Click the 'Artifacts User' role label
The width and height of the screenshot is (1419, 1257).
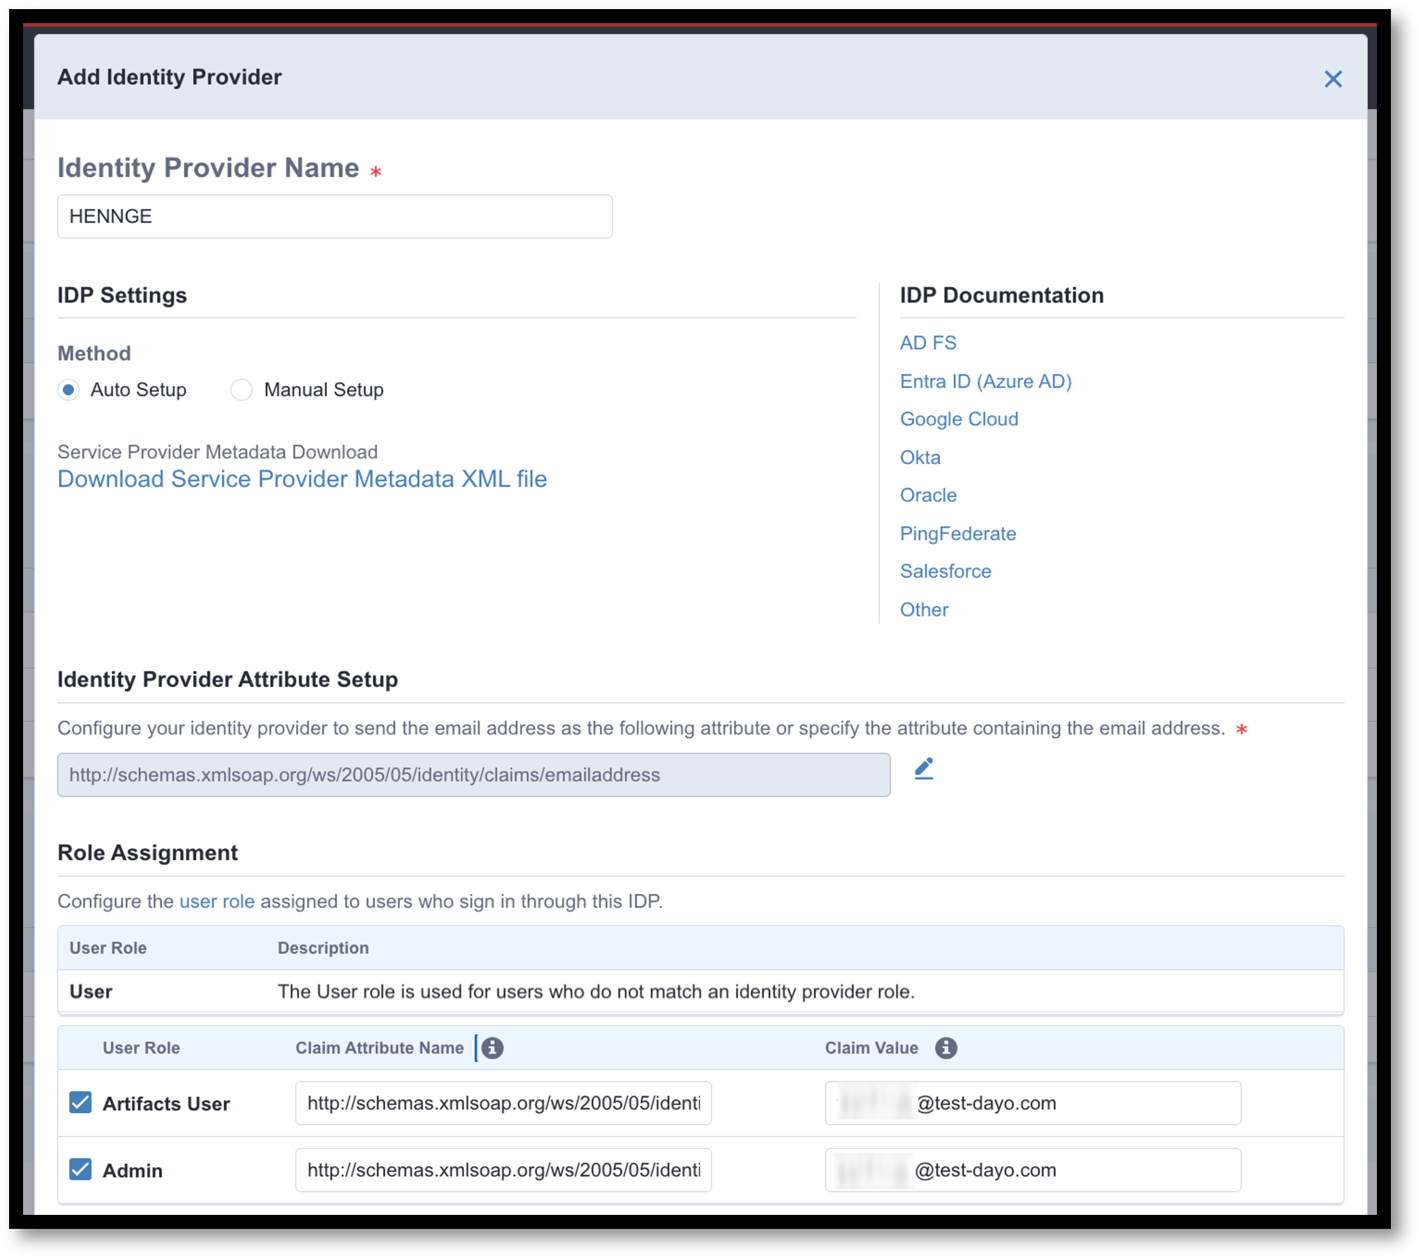coord(166,1104)
